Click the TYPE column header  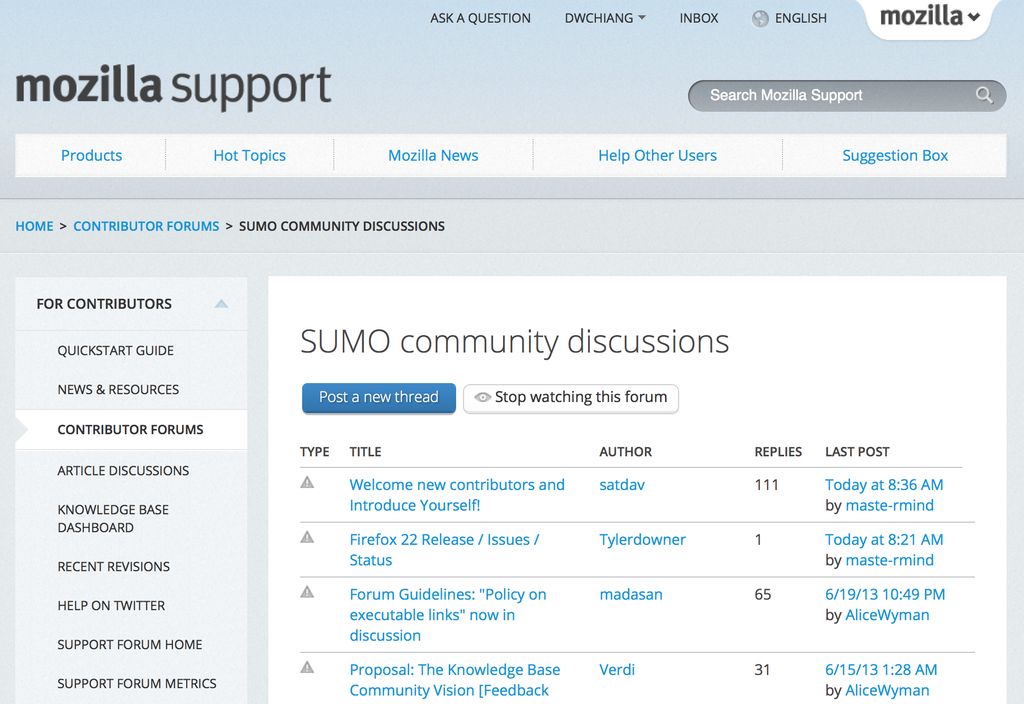(315, 452)
